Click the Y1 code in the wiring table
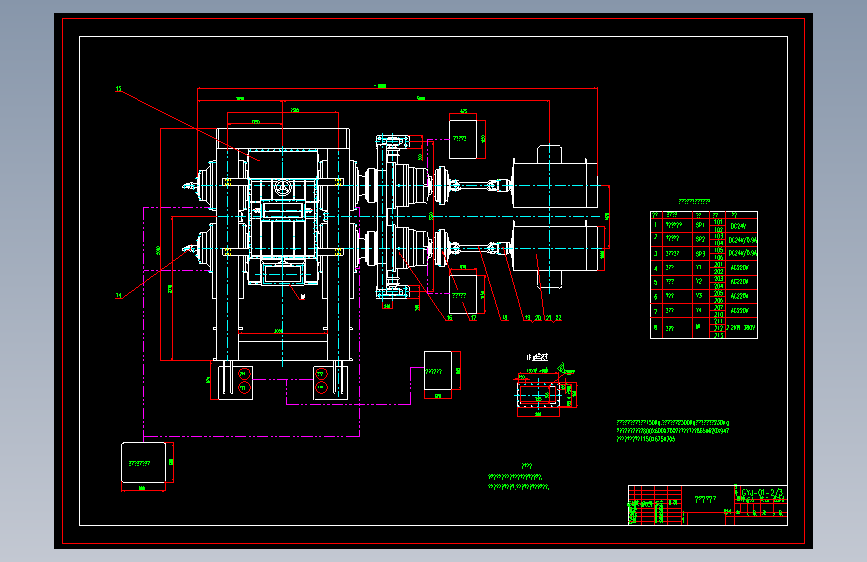Screen dimensions: 867x562 [698, 267]
